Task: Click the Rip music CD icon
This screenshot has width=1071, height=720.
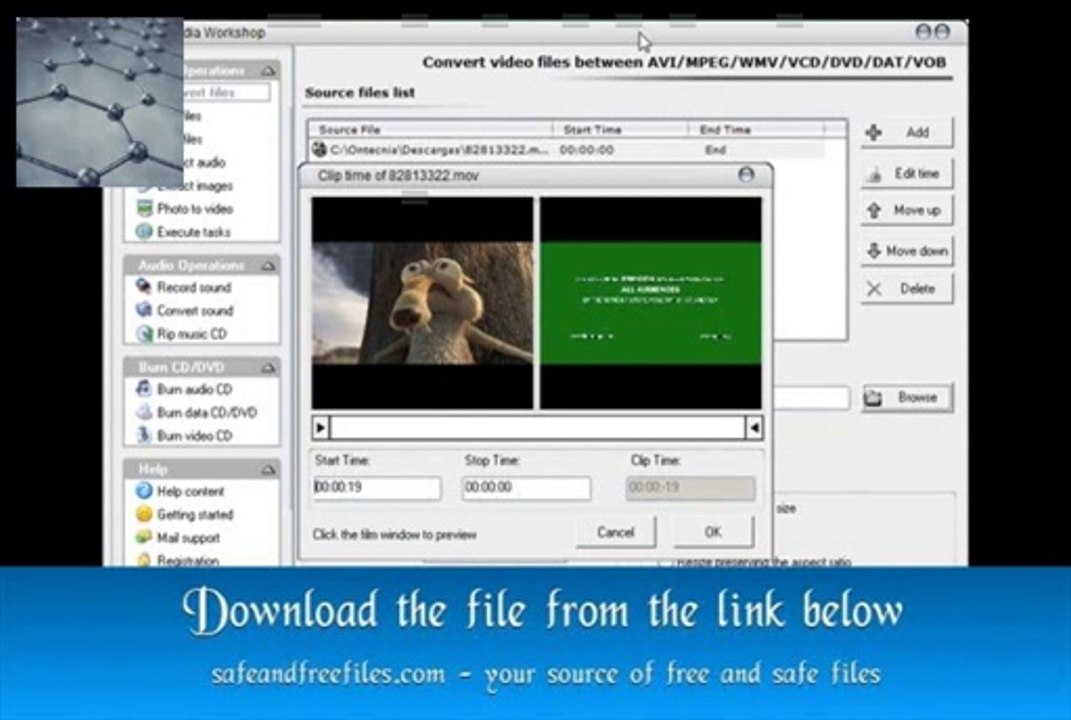Action: [144, 333]
